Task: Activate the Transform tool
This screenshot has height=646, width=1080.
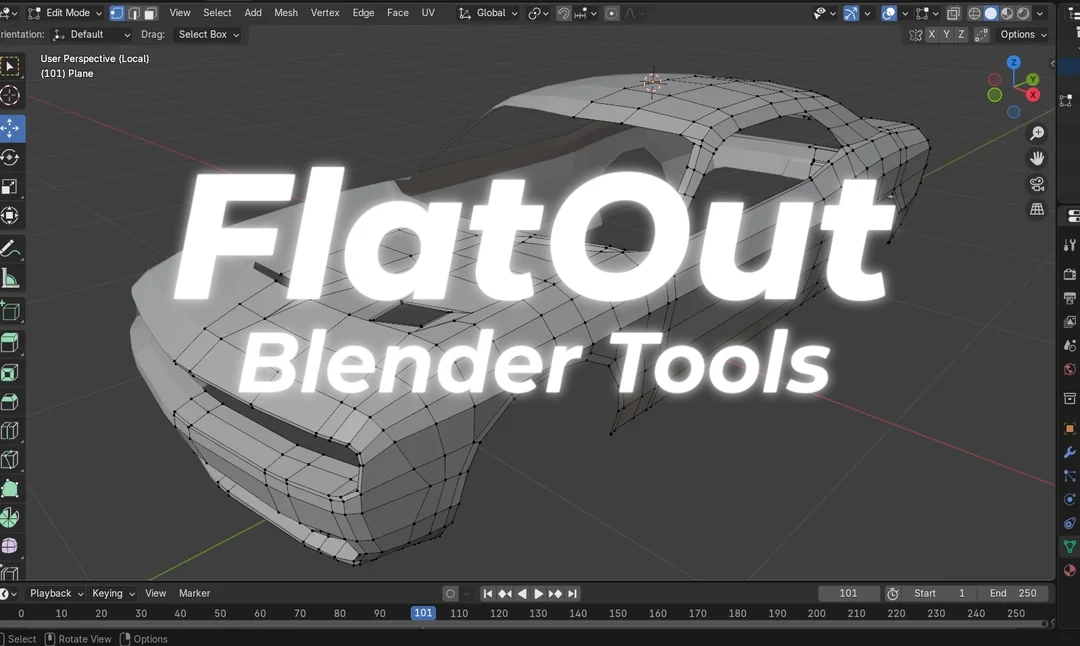Action: [x=10, y=216]
